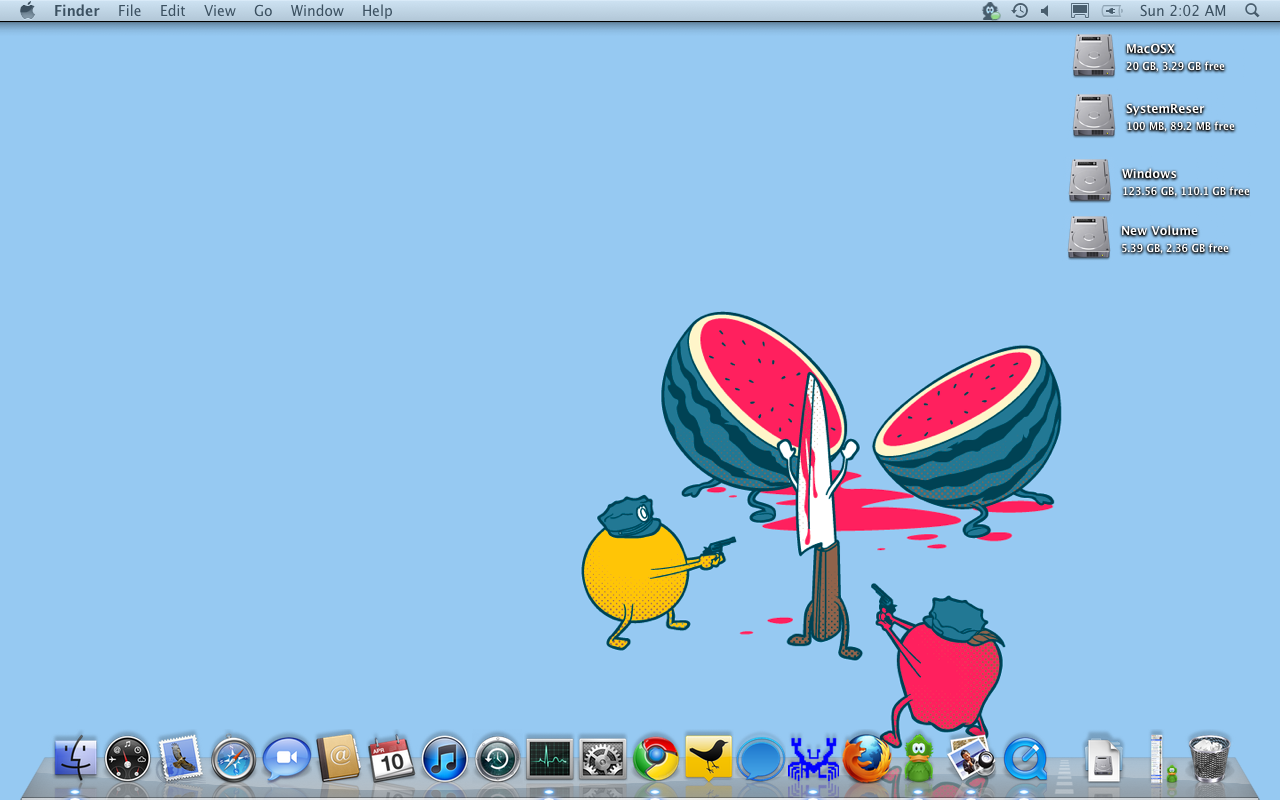Viewport: 1280px width, 800px height.
Task: Open the blue speech bubble app
Action: coord(761,760)
